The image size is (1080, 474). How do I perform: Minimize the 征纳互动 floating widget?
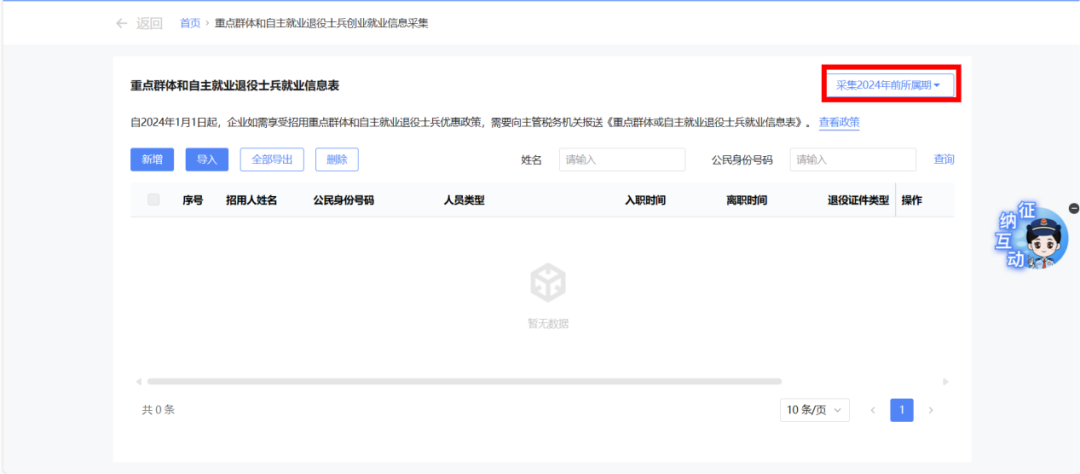point(1074,208)
